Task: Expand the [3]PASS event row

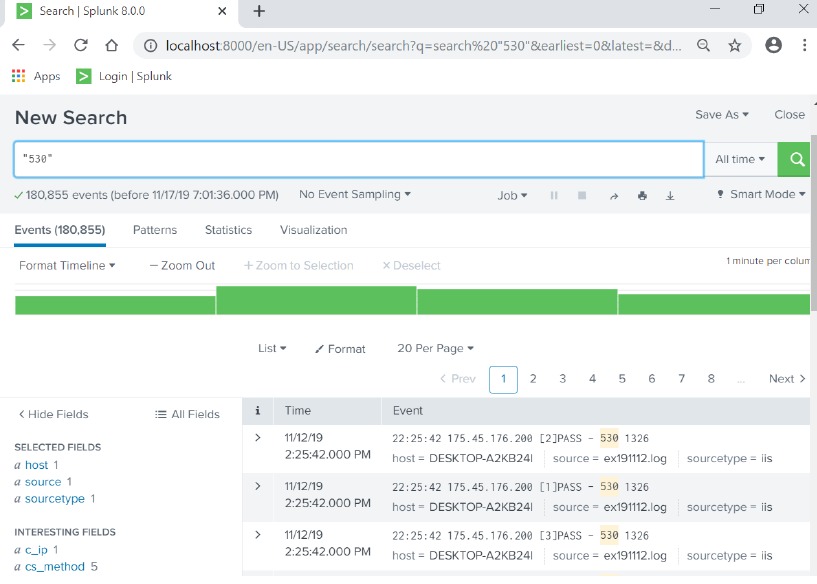Action: (257, 535)
